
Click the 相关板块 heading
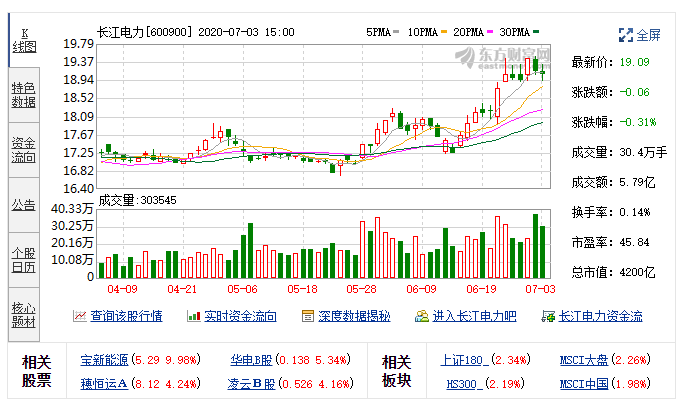pyautogui.click(x=397, y=371)
